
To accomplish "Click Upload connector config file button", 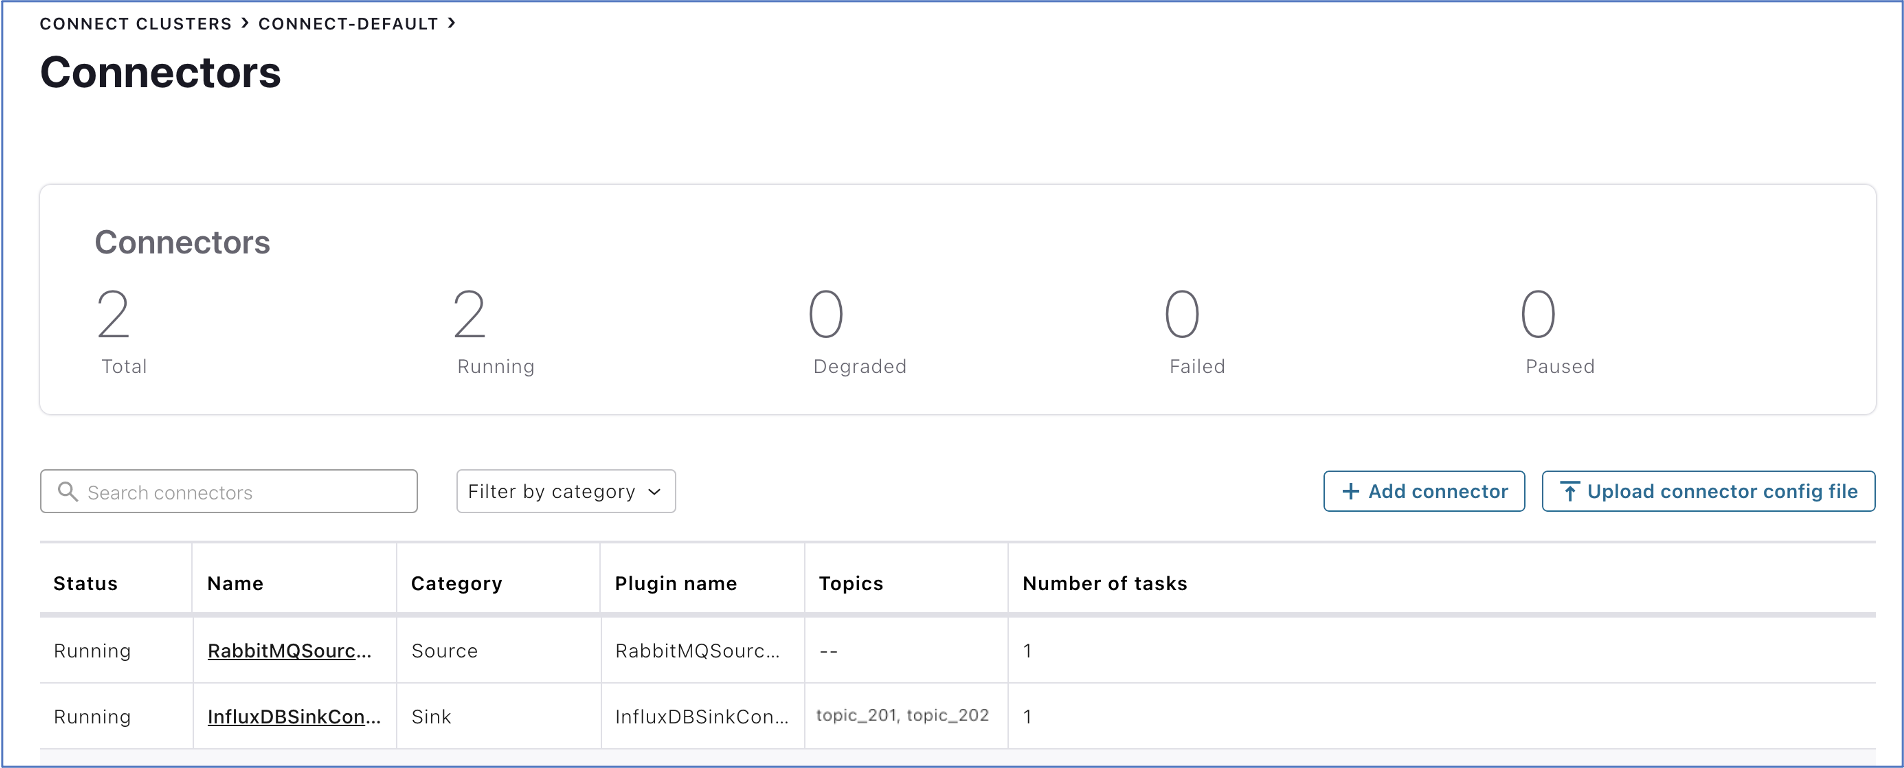I will (x=1708, y=492).
